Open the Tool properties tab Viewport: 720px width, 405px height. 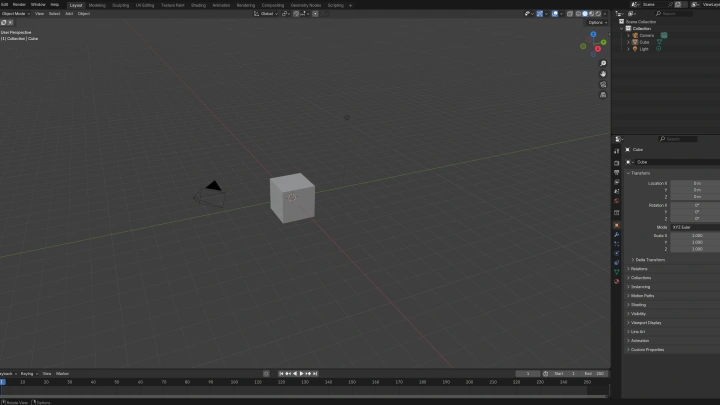(617, 151)
